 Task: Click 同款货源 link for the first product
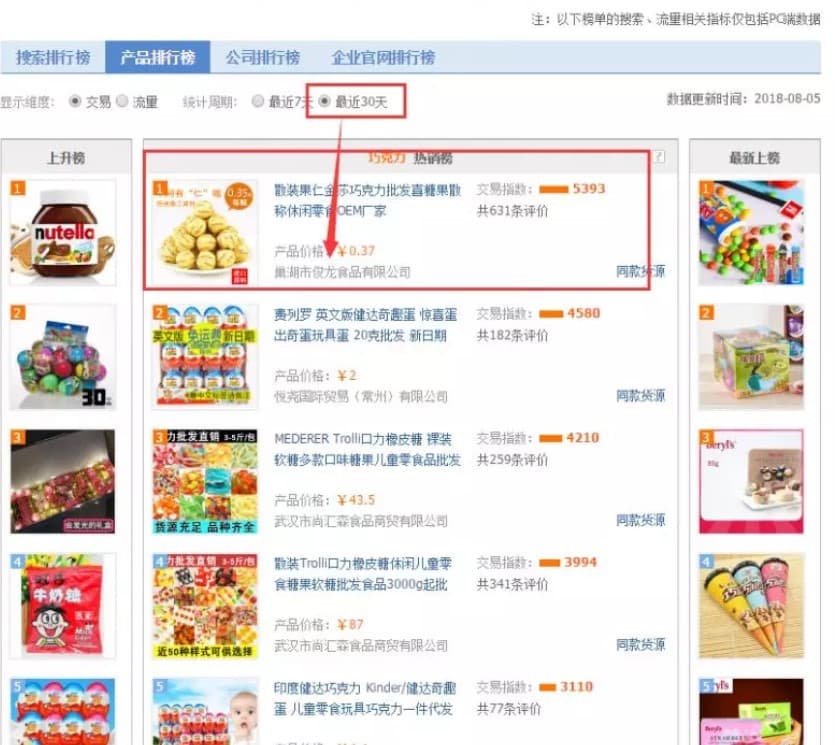pos(641,271)
